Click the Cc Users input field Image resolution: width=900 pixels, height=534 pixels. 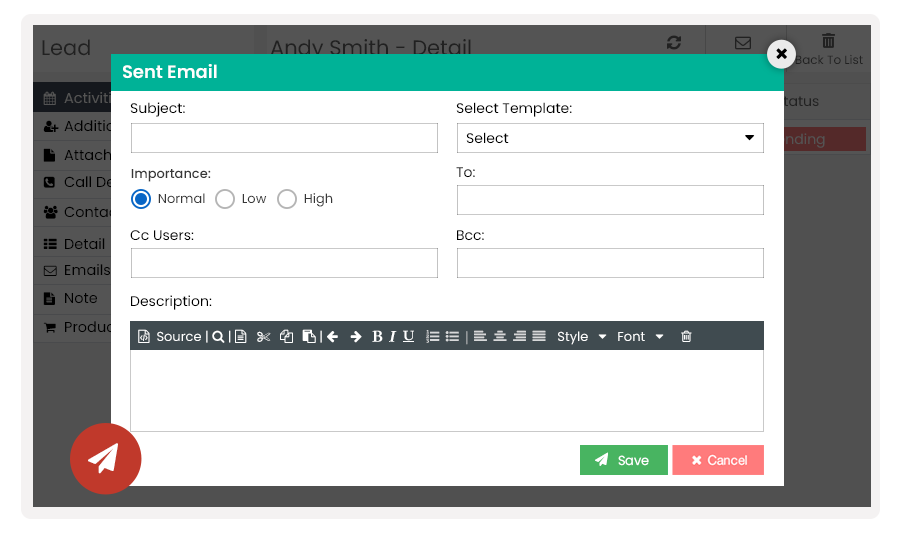284,263
